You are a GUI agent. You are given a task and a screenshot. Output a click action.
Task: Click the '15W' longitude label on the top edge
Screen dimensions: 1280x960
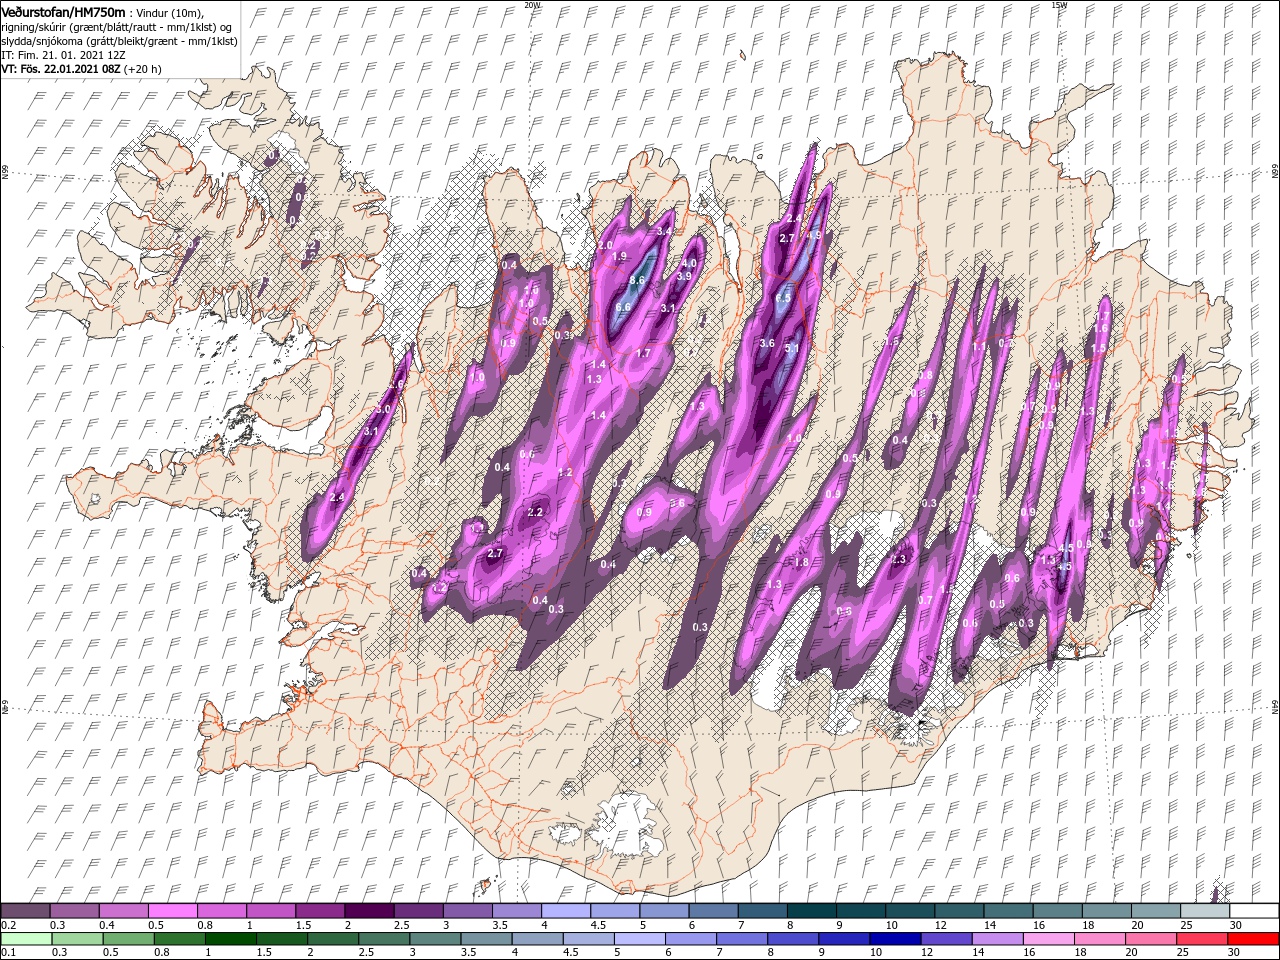click(x=1058, y=5)
